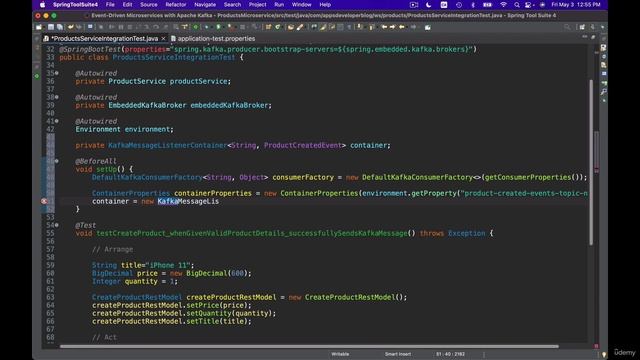Toggle the Do Not Disturb moon icon

point(429,5)
